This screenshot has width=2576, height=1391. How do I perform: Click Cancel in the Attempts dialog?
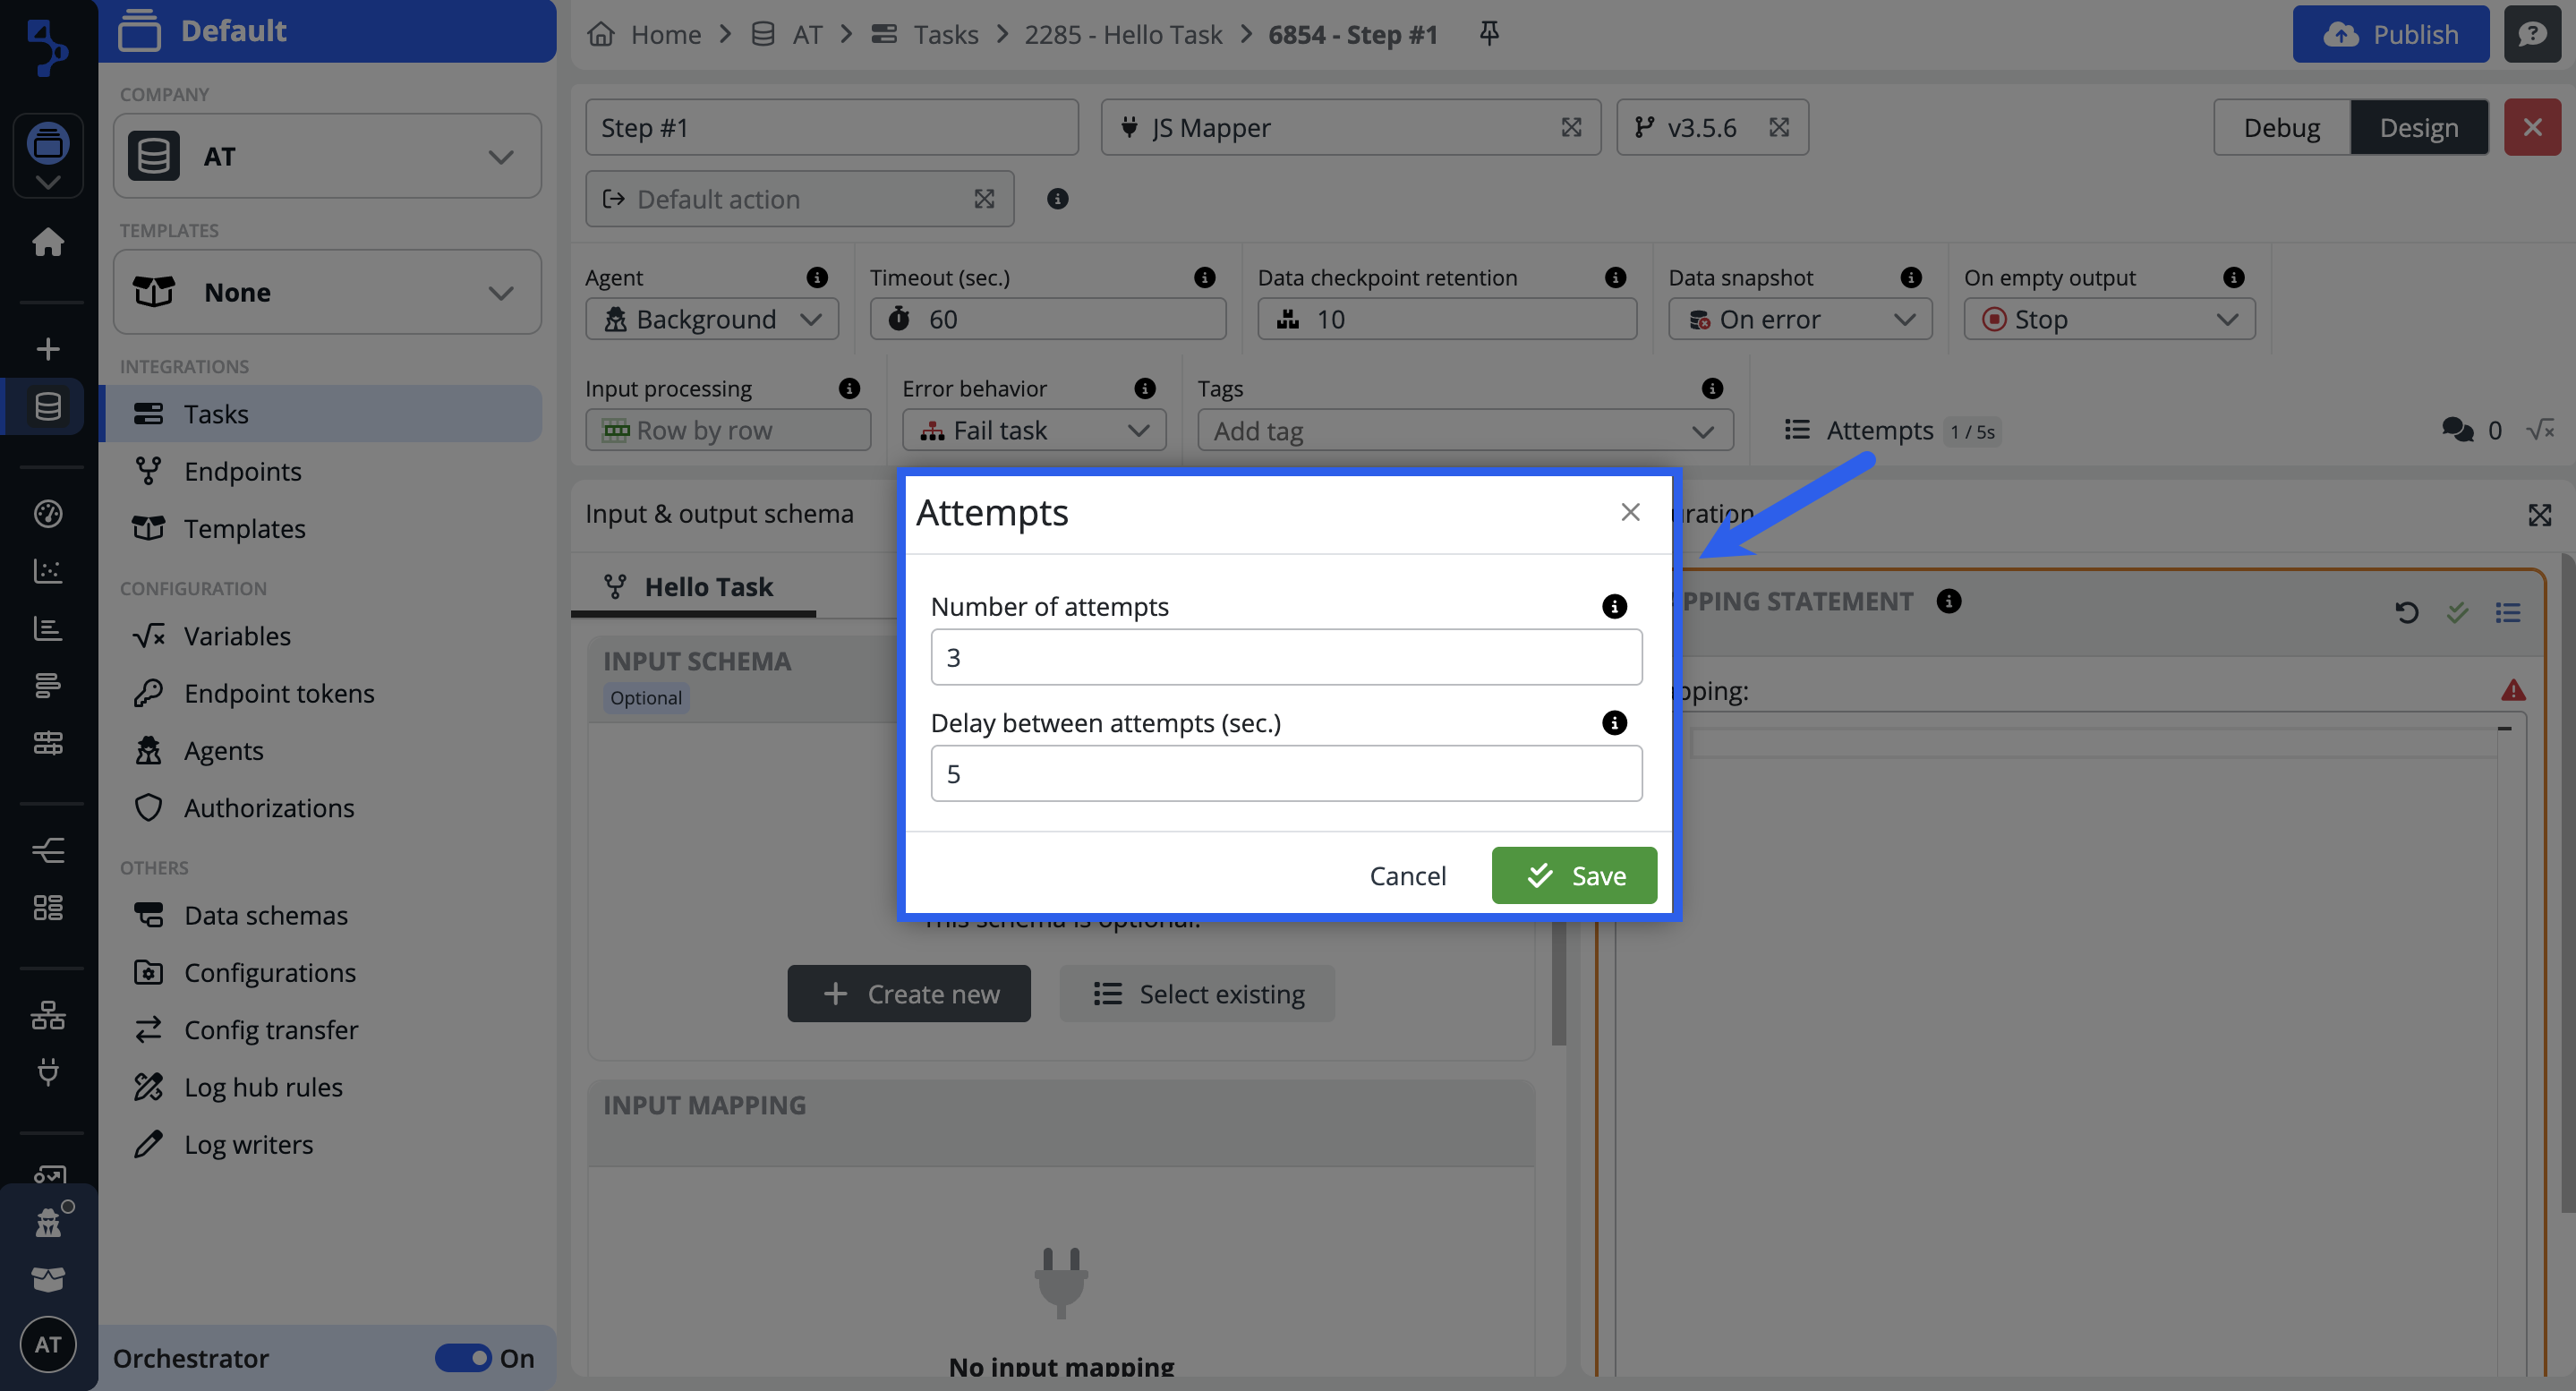pos(1407,875)
